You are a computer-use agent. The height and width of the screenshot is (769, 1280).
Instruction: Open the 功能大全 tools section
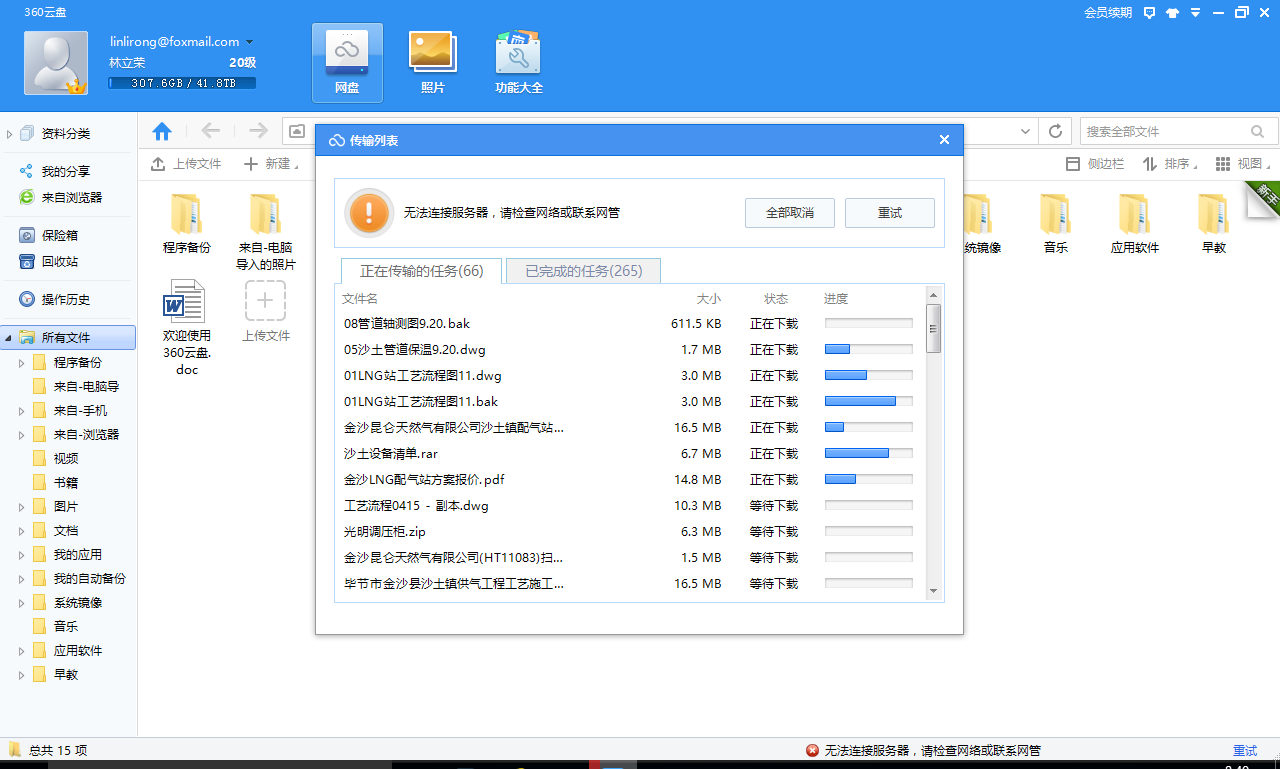(x=519, y=63)
